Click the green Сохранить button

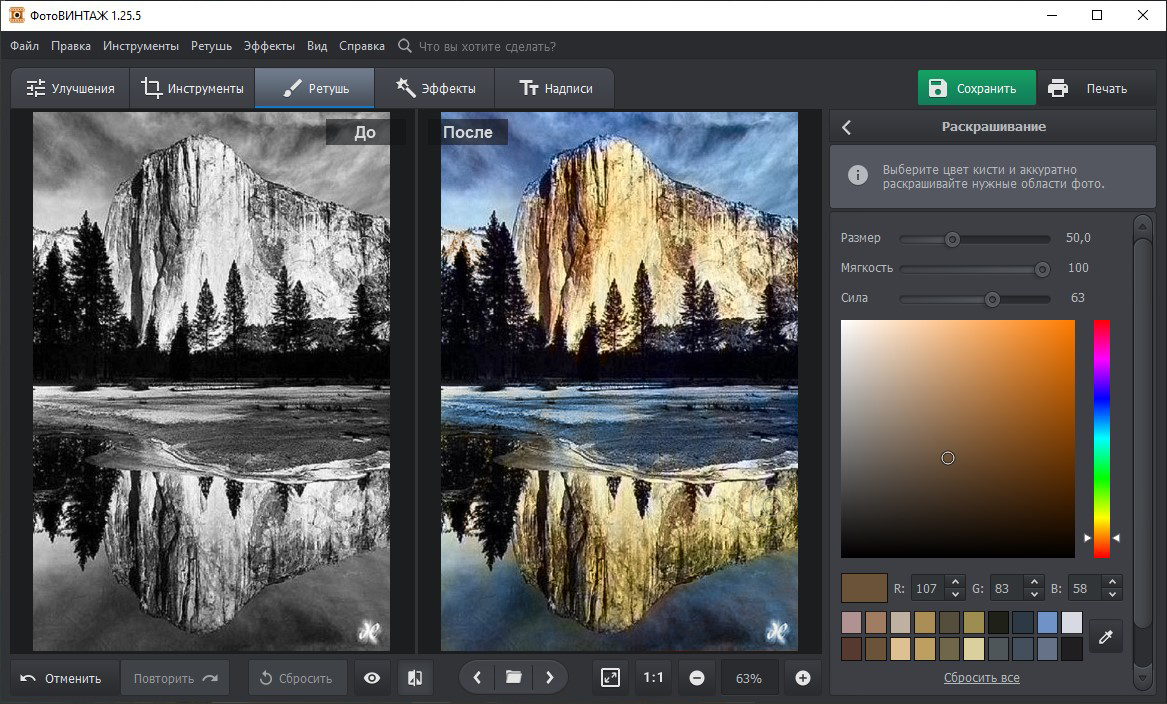point(976,88)
